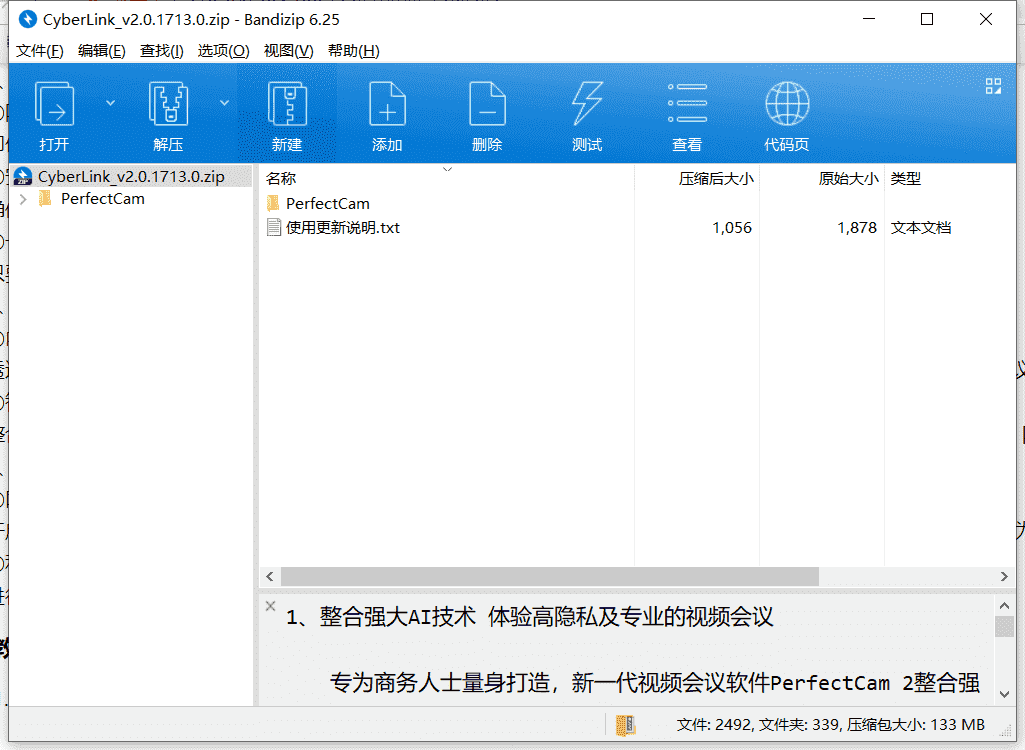Click the PerfectCam folder icon in file list
This screenshot has height=750, width=1025.
pos(273,203)
